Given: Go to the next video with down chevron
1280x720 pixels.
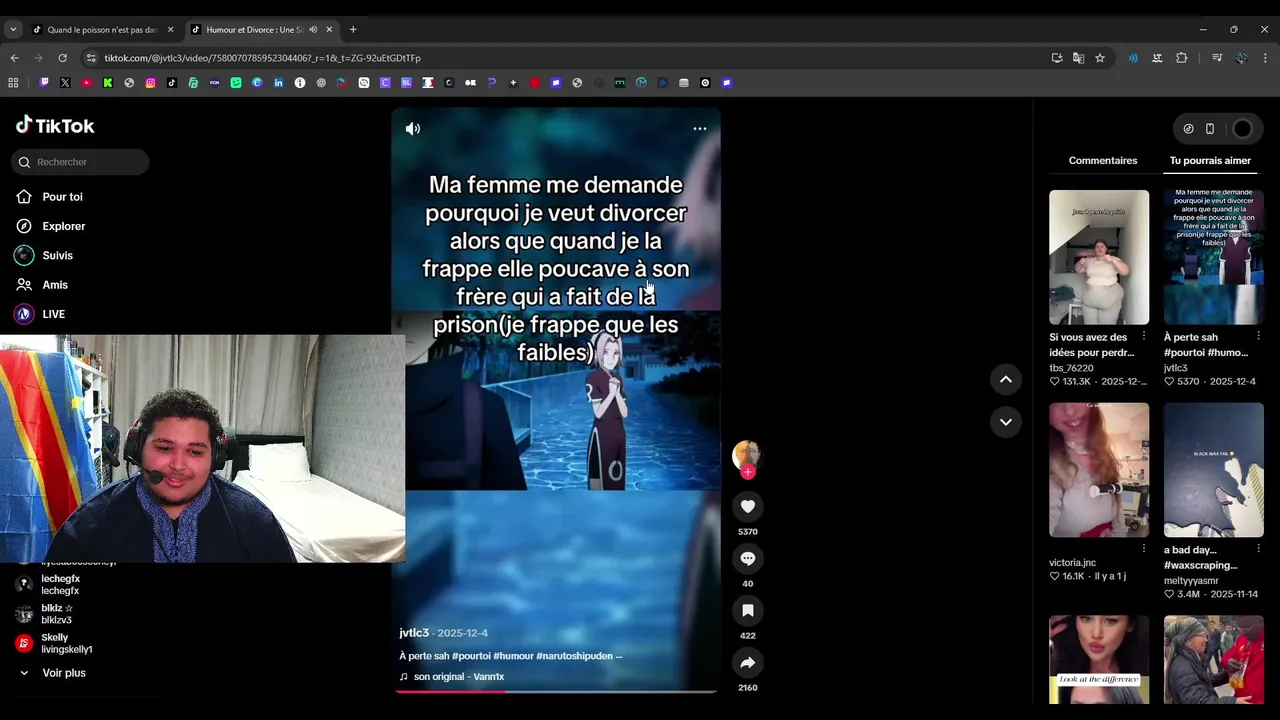Looking at the screenshot, I should click(x=1006, y=422).
